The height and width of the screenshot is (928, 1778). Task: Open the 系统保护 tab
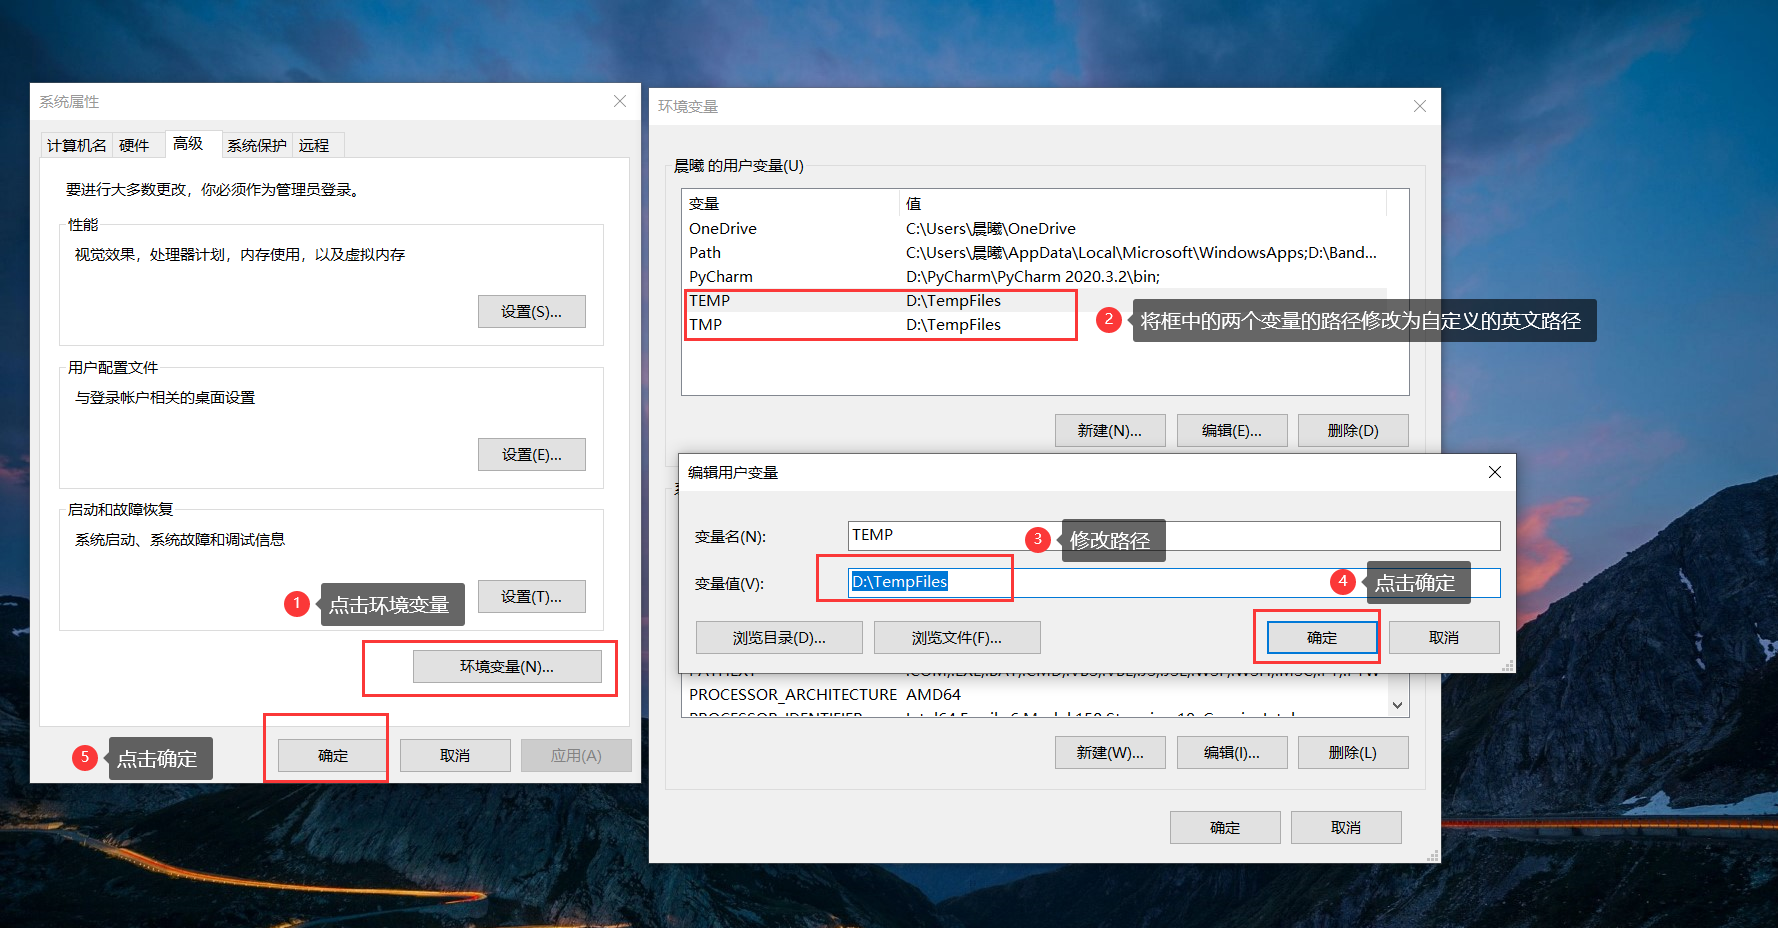256,144
